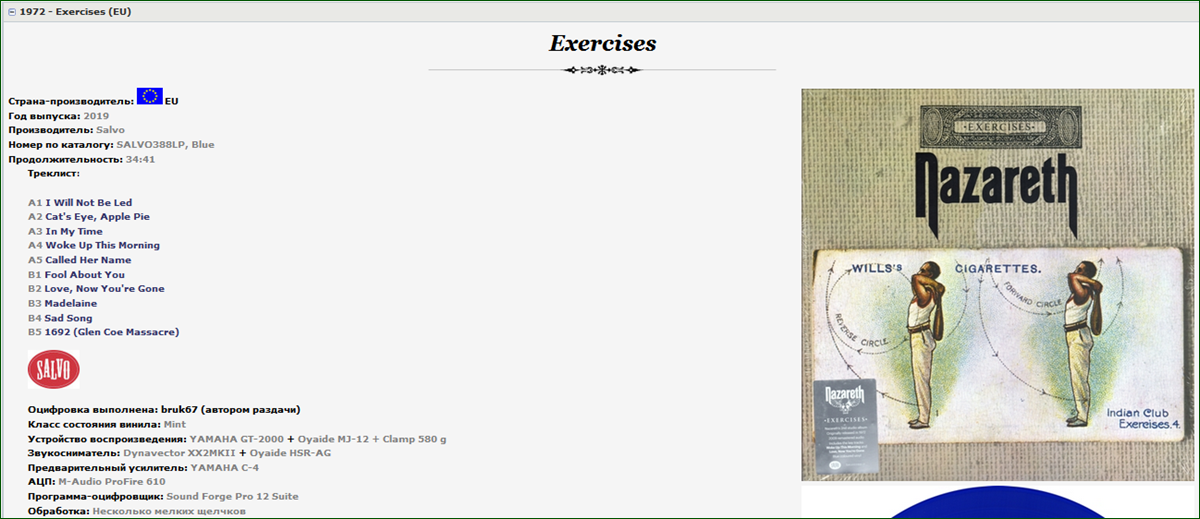Click software value Sound Forge Pro 12 Suite
Image resolution: width=1200 pixels, height=519 pixels.
[232, 496]
